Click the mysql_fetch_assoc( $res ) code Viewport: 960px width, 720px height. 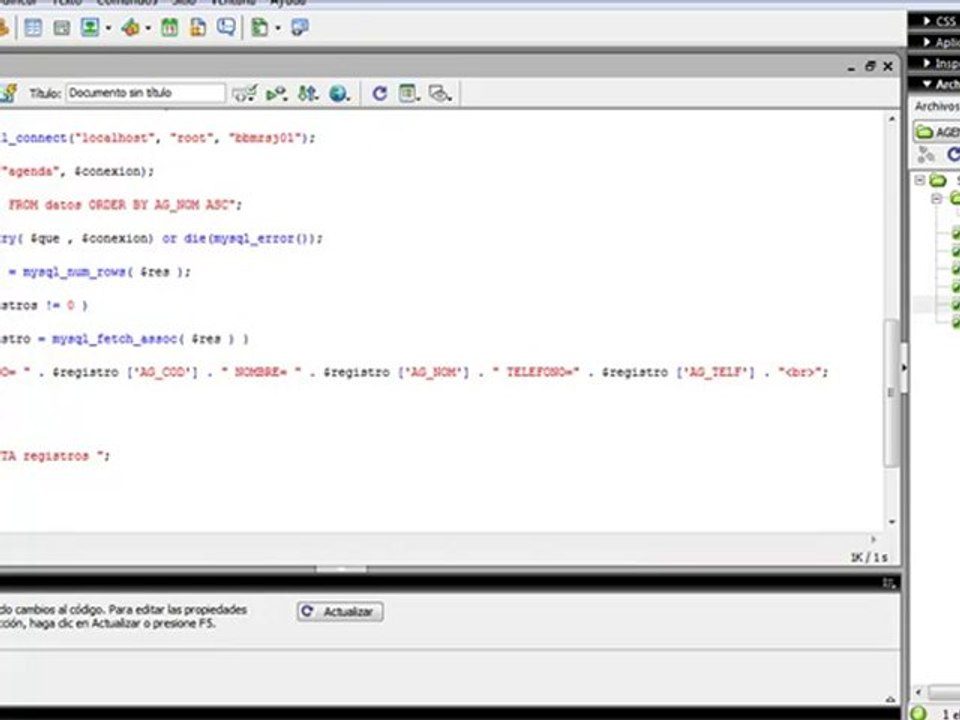click(143, 339)
